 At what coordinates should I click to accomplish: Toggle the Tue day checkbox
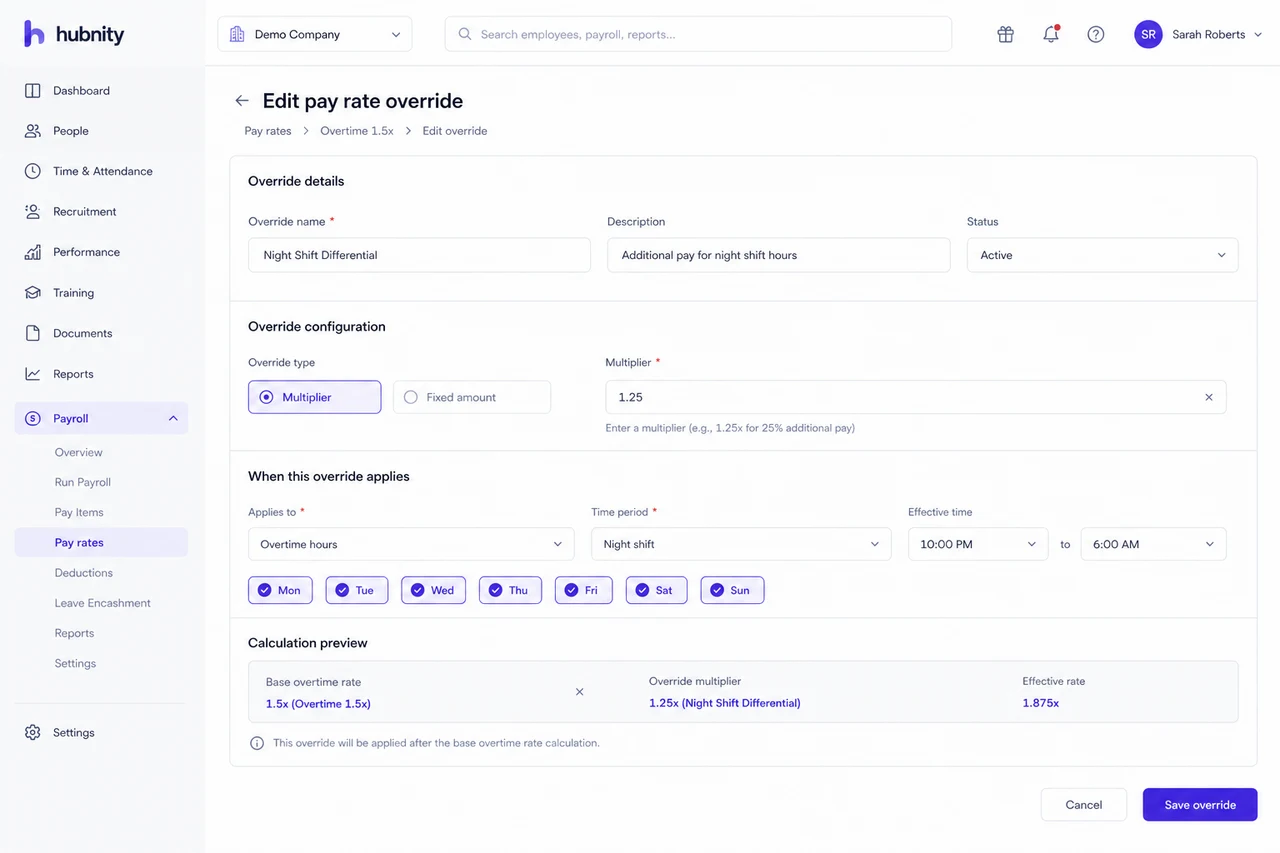[357, 590]
